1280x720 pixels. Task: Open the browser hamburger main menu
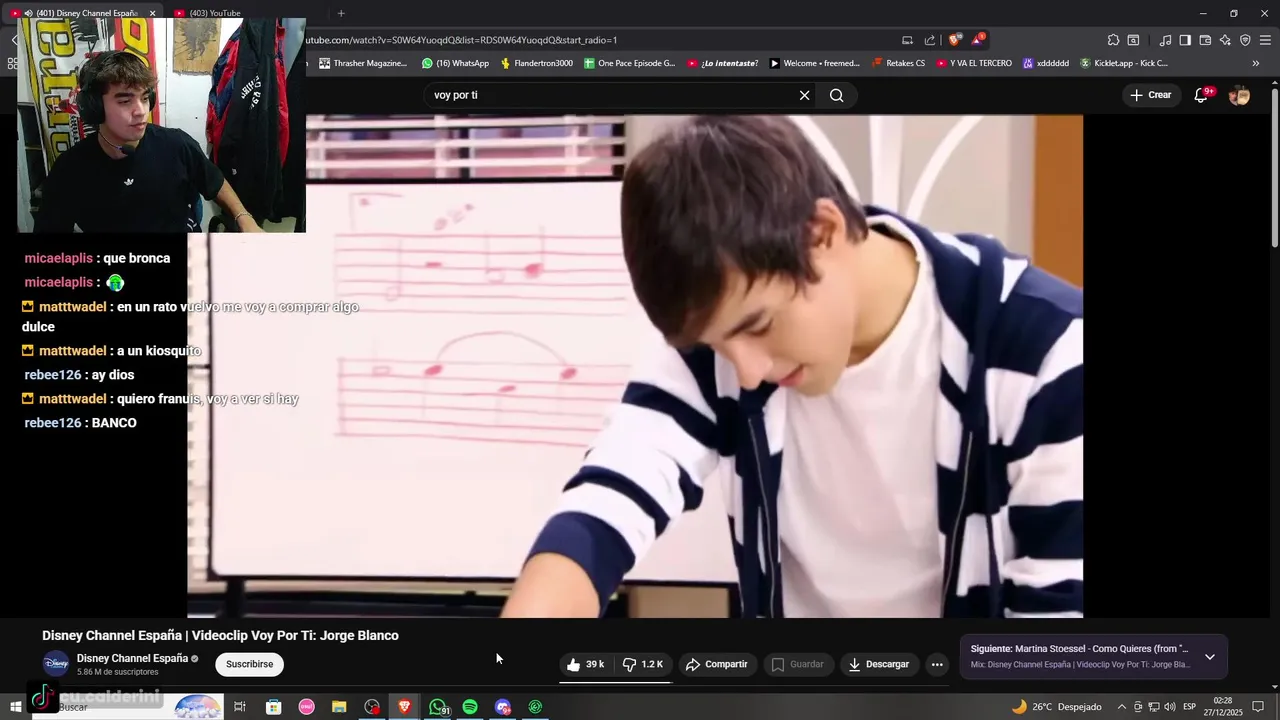tap(1265, 40)
